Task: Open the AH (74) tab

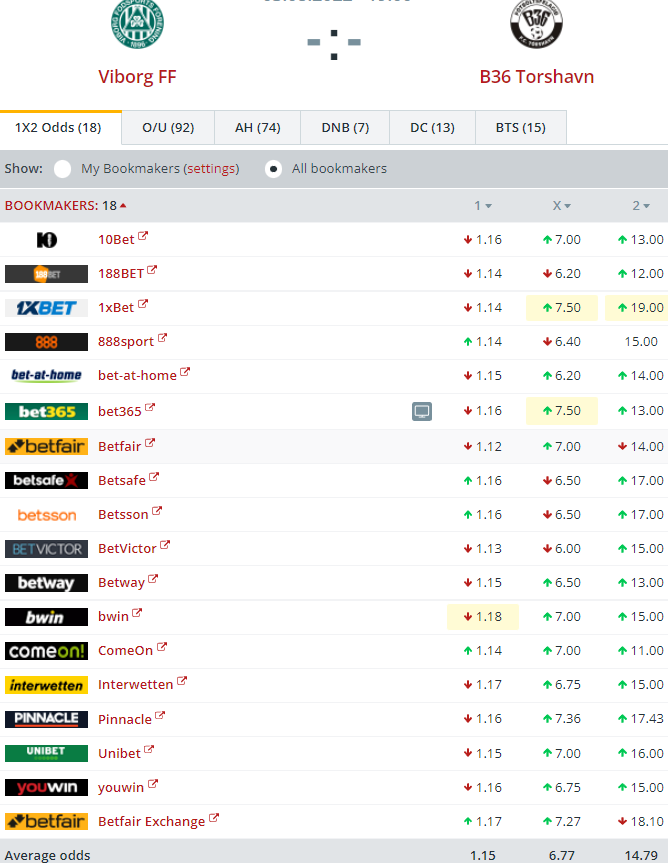Action: pyautogui.click(x=257, y=128)
